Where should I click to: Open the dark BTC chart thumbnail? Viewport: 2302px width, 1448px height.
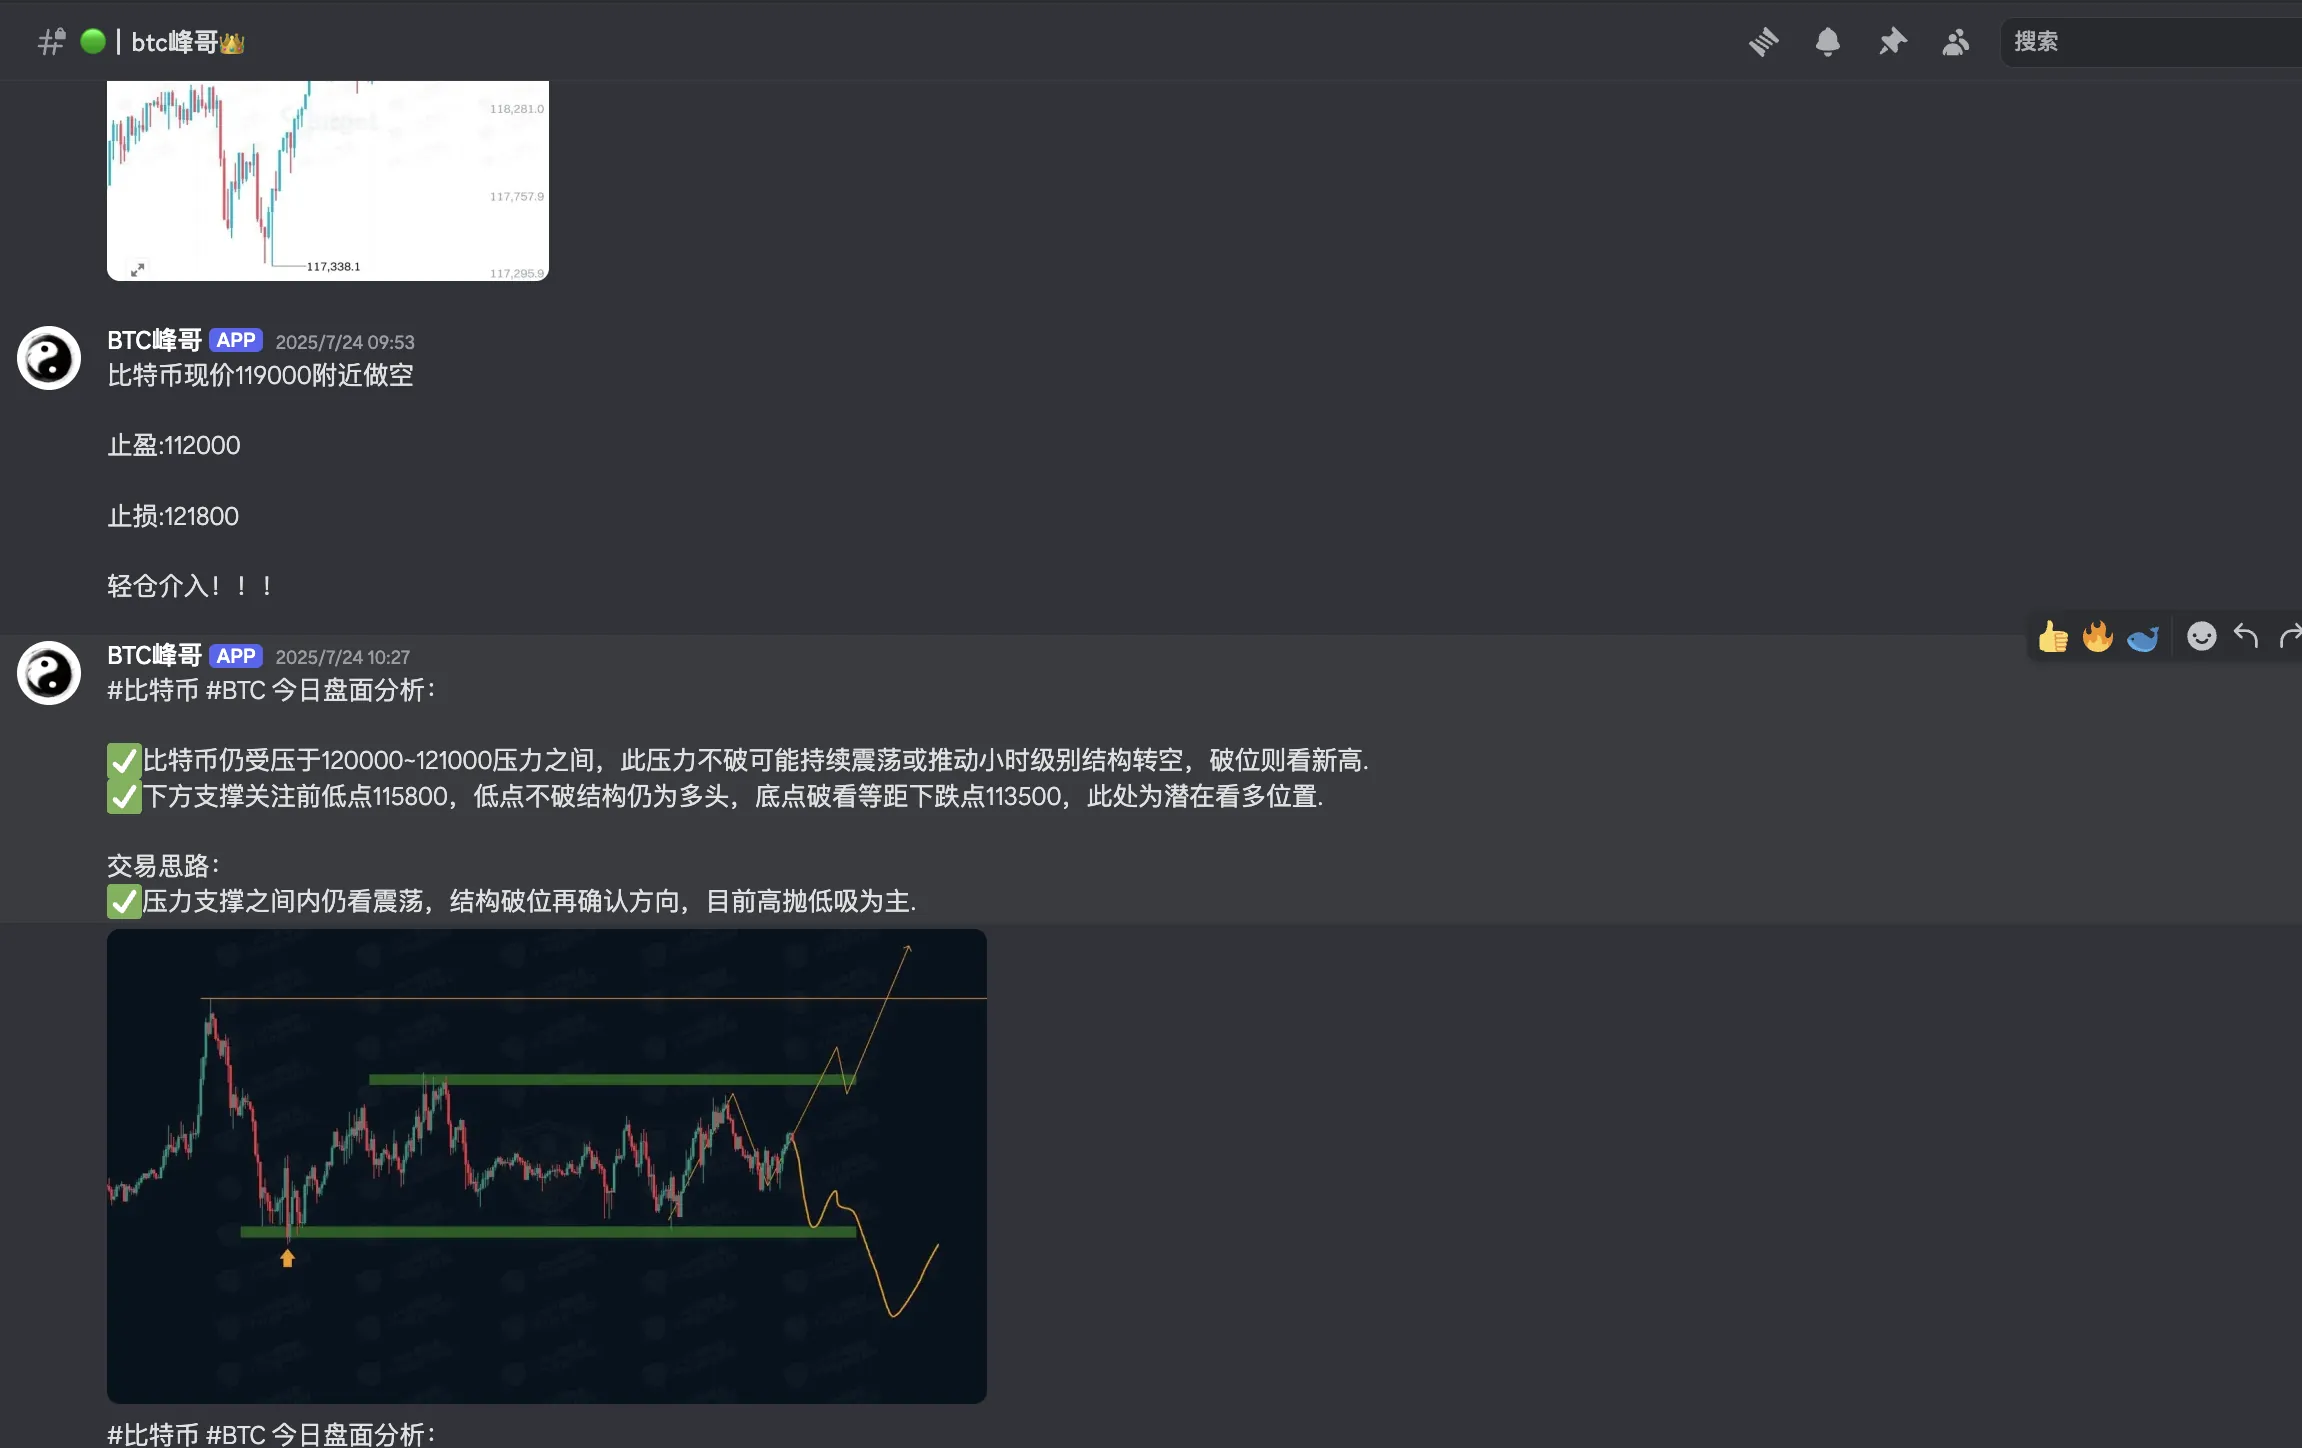(x=546, y=1165)
